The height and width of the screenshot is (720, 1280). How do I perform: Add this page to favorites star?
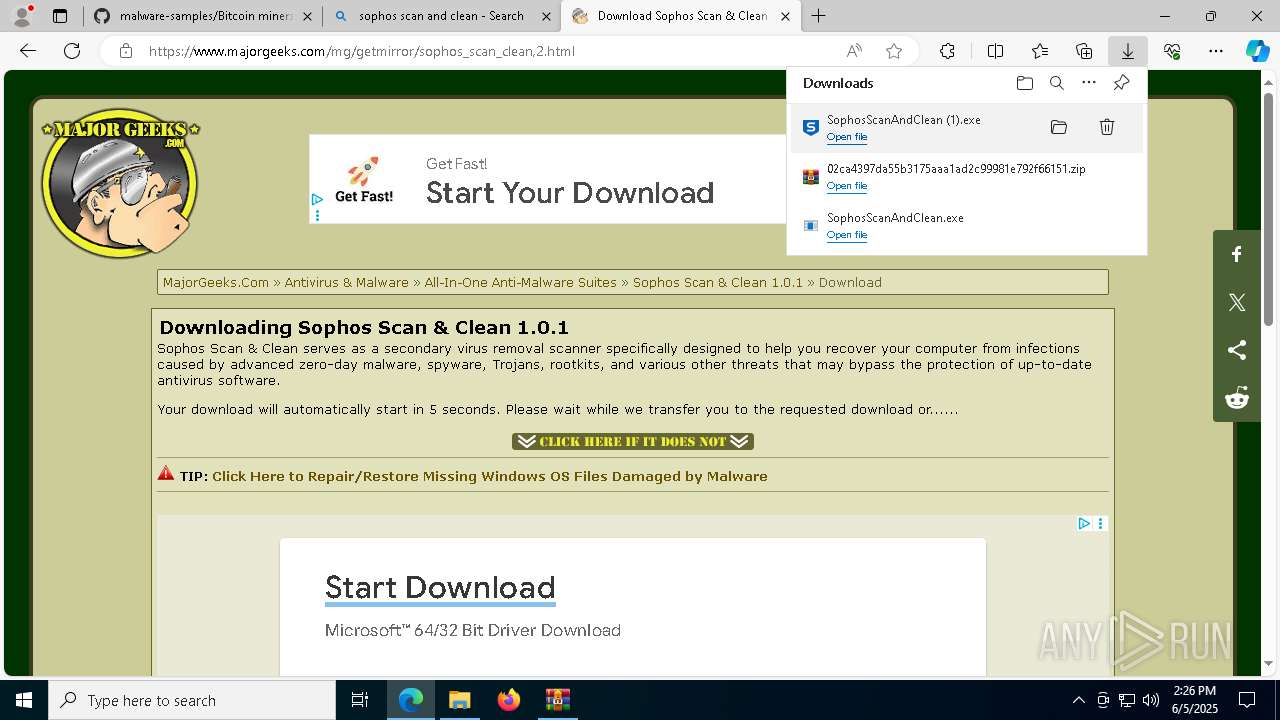pyautogui.click(x=894, y=51)
